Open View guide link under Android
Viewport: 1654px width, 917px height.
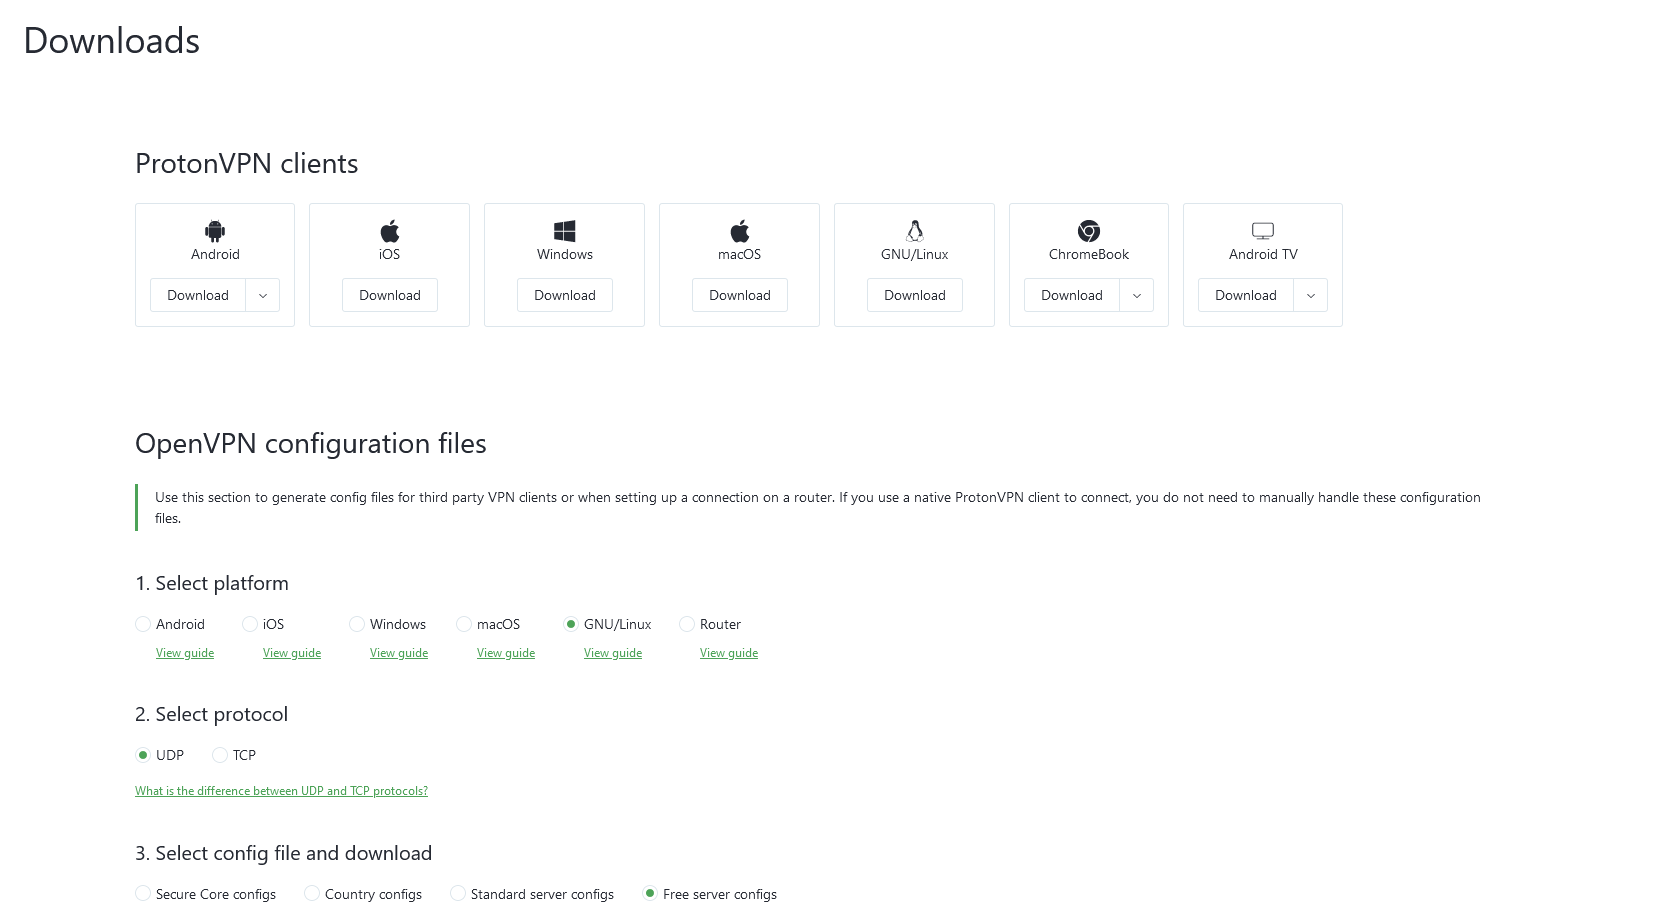click(x=185, y=653)
